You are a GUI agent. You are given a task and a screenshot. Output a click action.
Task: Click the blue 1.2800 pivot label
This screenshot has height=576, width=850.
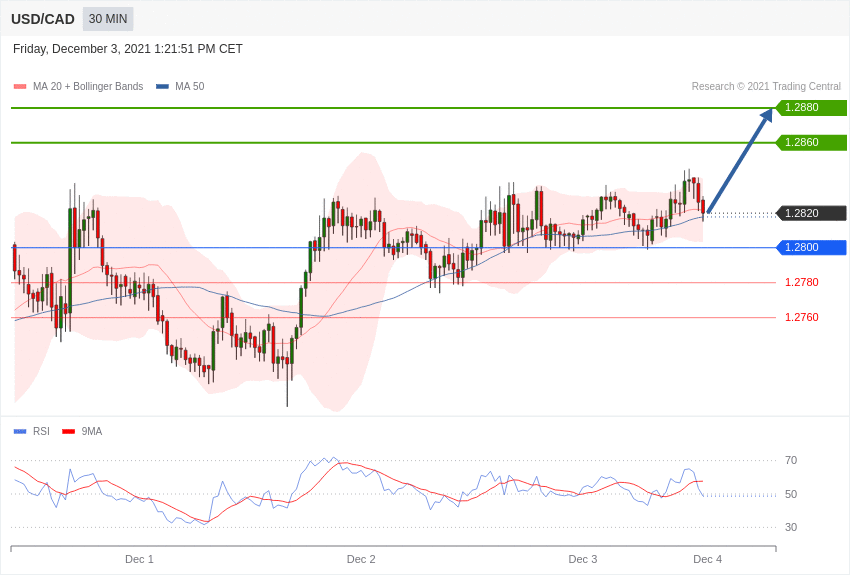point(811,248)
